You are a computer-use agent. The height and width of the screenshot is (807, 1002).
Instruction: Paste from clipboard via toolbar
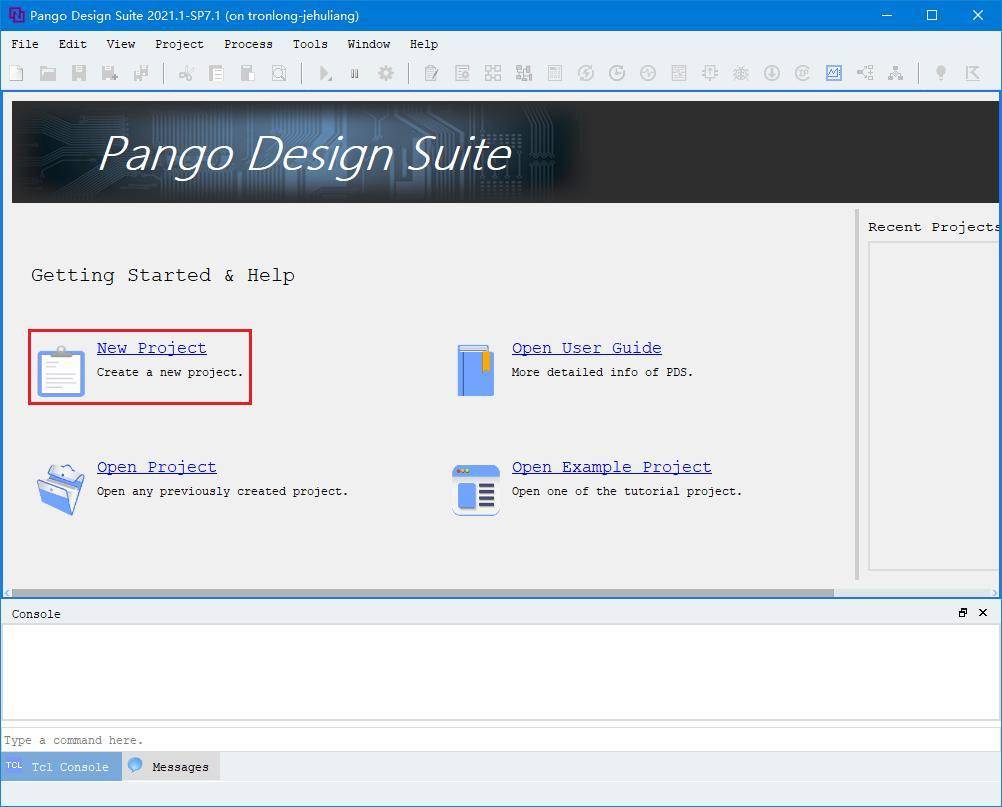point(247,73)
